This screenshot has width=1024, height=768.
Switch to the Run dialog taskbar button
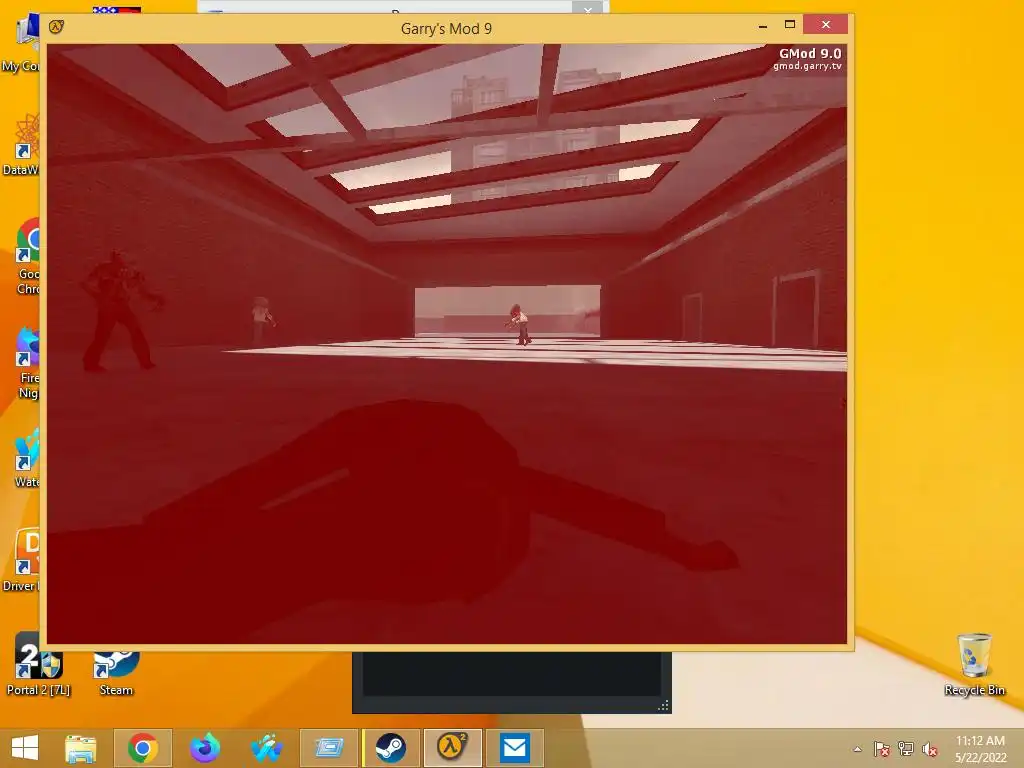coord(328,748)
